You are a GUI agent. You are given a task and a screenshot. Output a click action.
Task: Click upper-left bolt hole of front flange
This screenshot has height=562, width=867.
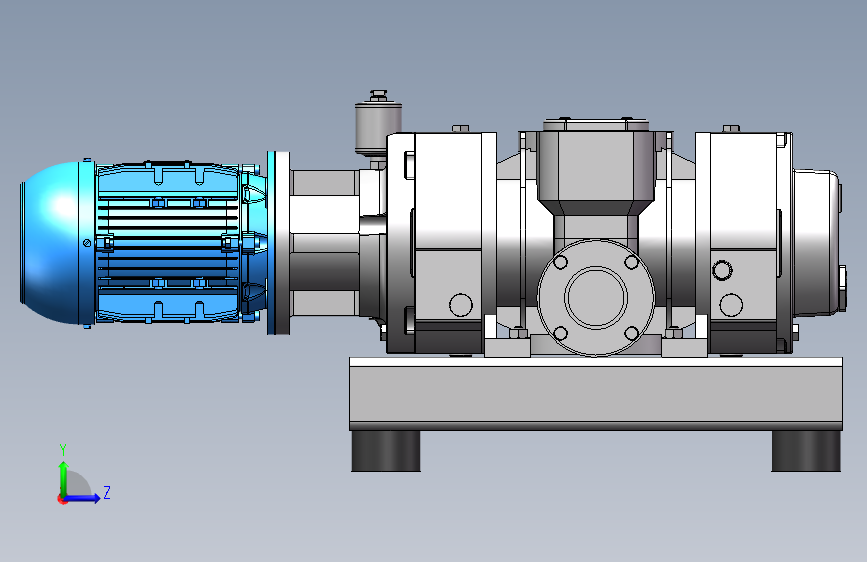560,262
